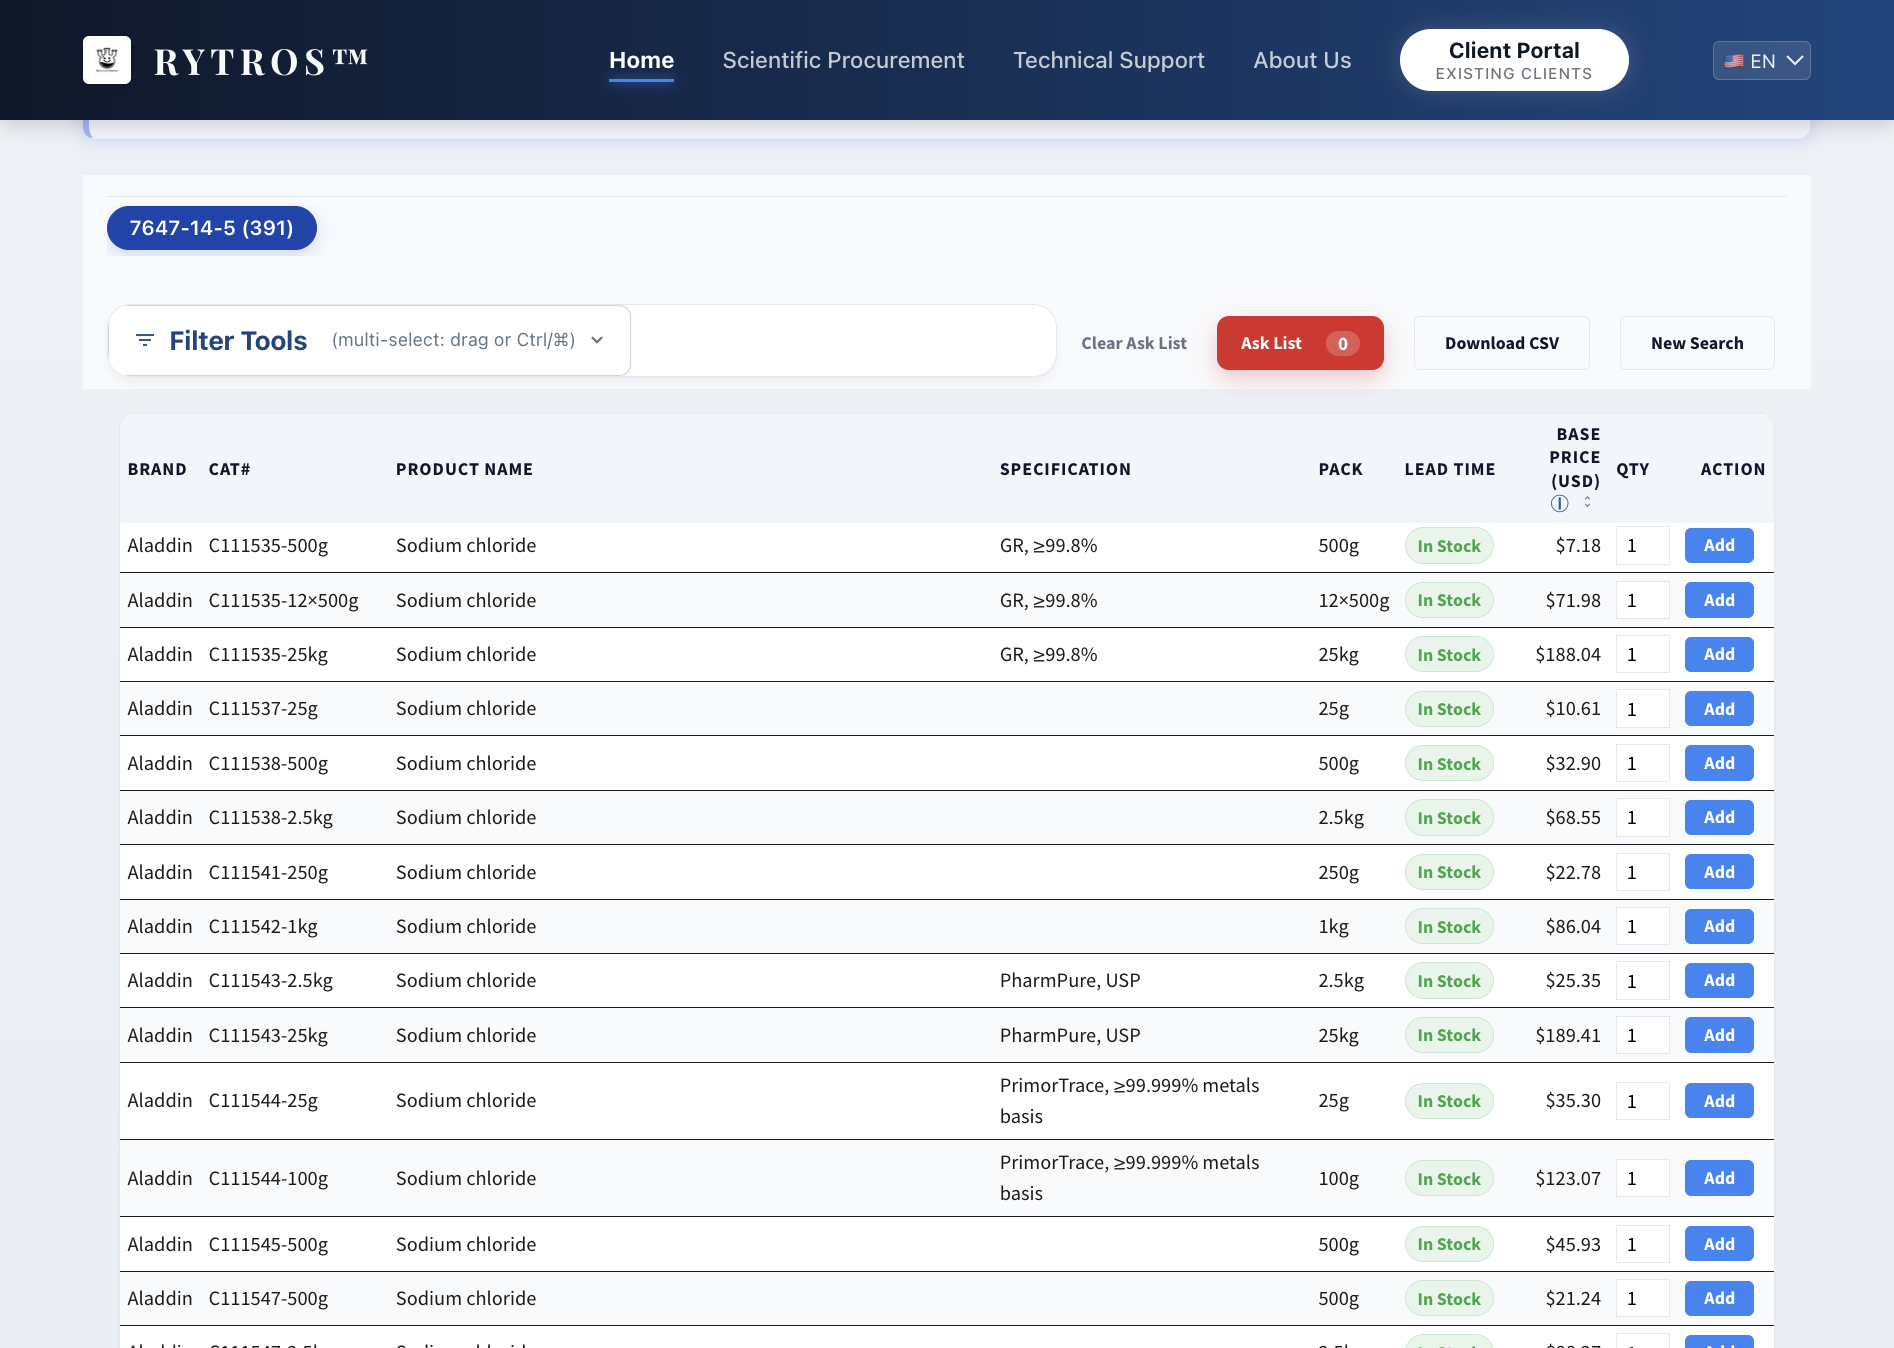Start a New Search
This screenshot has height=1348, width=1894.
tap(1697, 343)
